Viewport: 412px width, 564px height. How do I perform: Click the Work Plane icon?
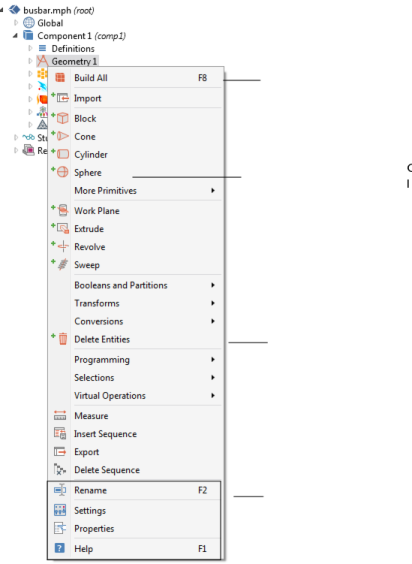[63, 210]
